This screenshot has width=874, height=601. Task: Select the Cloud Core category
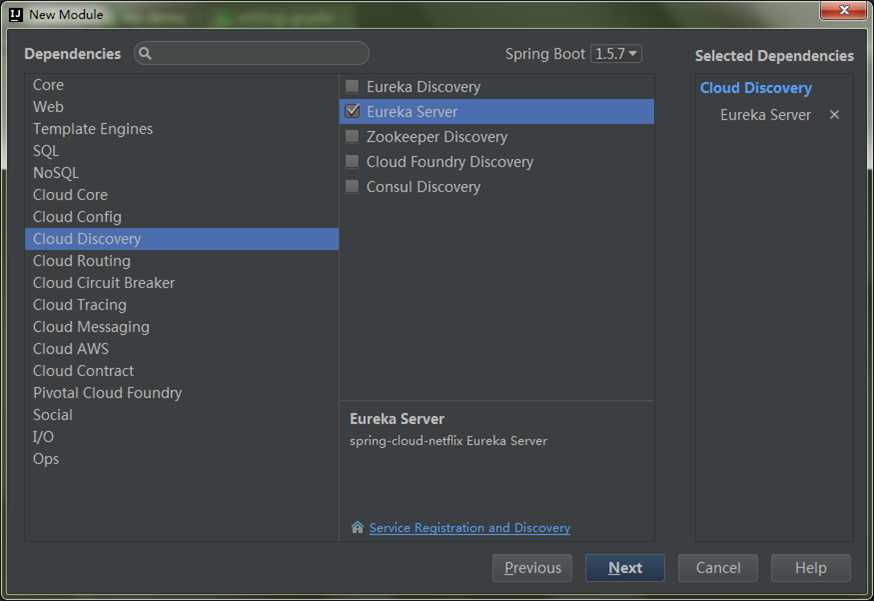click(x=182, y=195)
